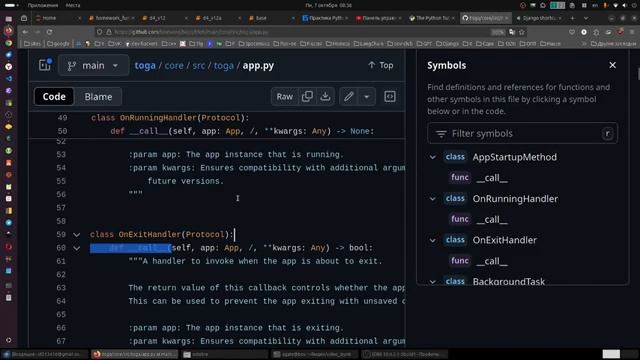Open the translate page icon in address bar
This screenshot has width=640, height=360.
coord(512,32)
